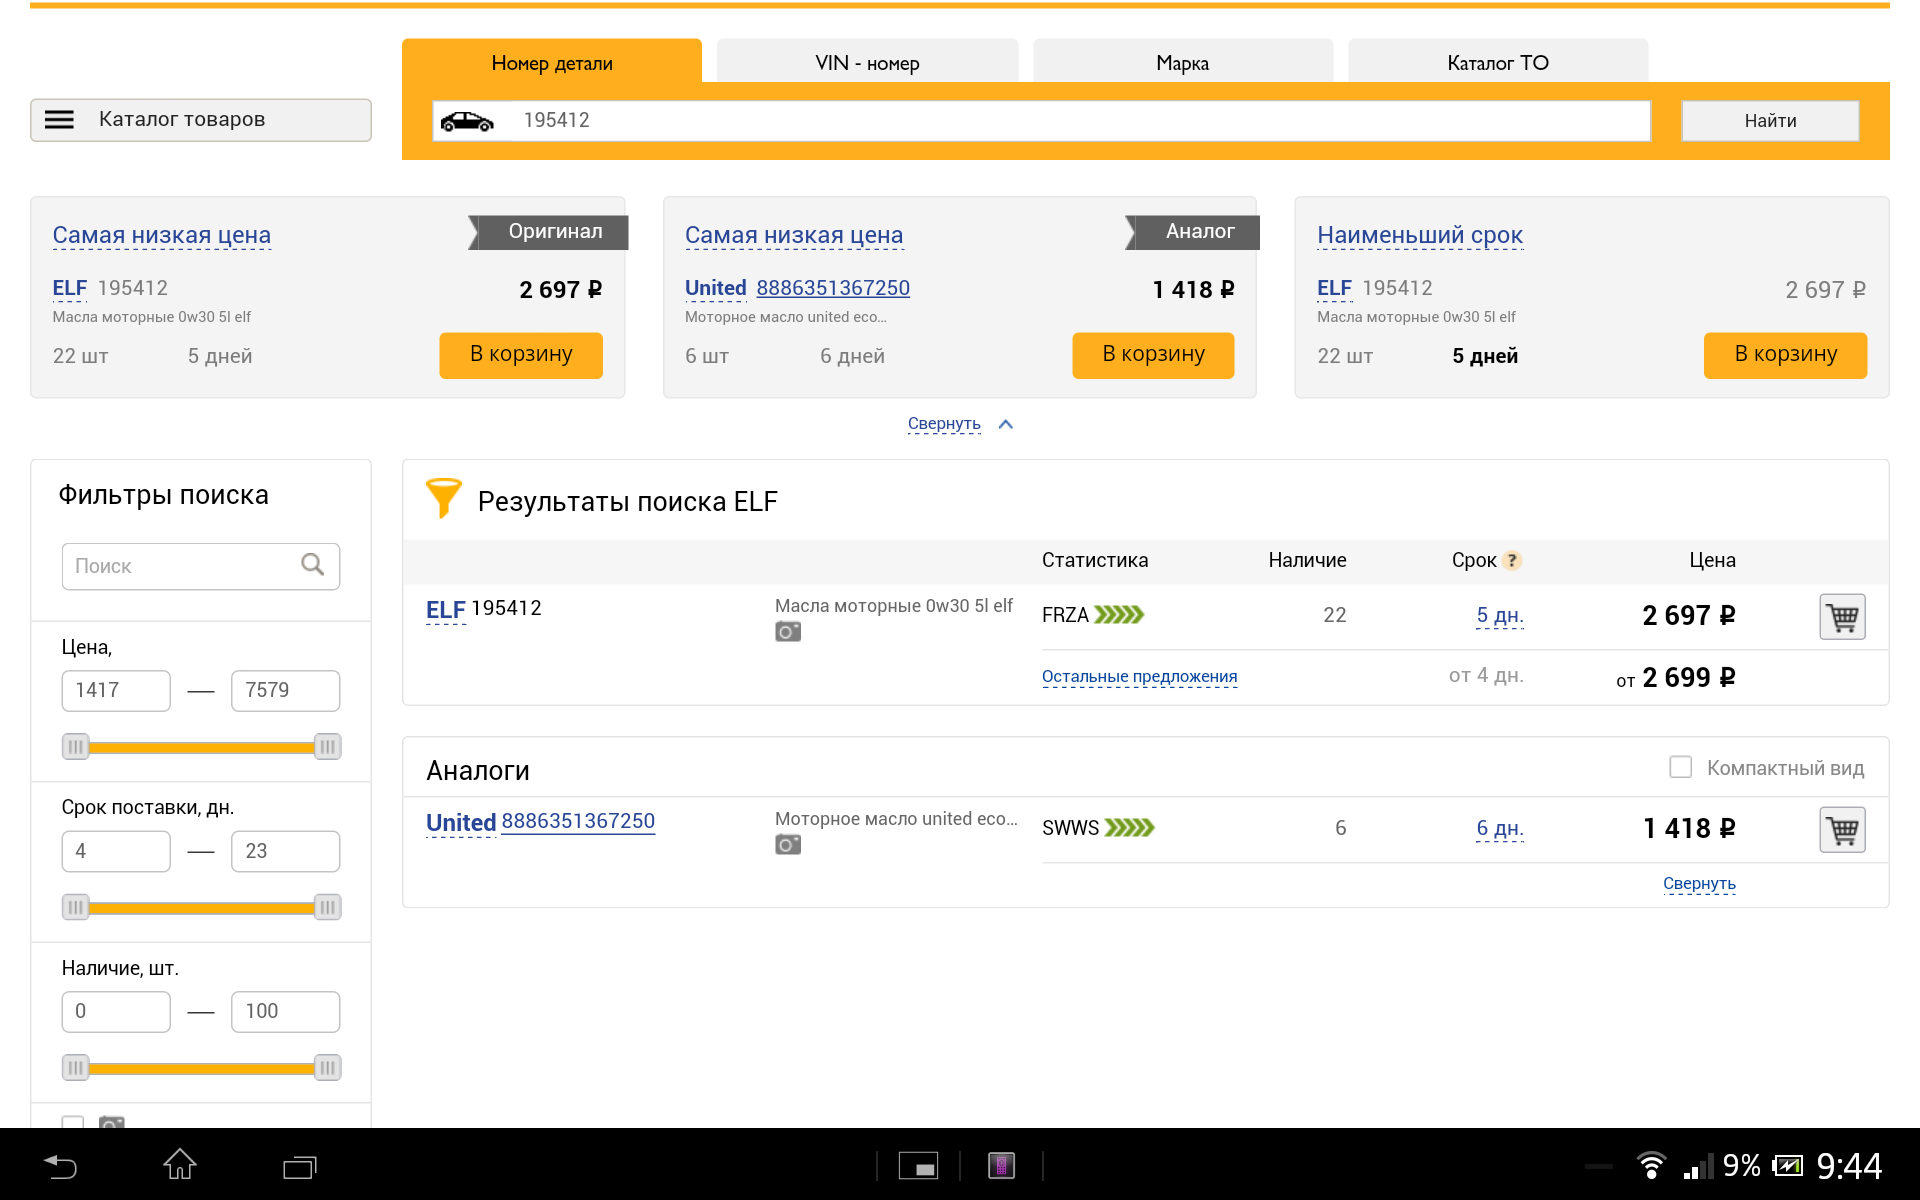The height and width of the screenshot is (1200, 1920).
Task: Add United 8886351367250 via cart icon
Action: (x=1842, y=830)
